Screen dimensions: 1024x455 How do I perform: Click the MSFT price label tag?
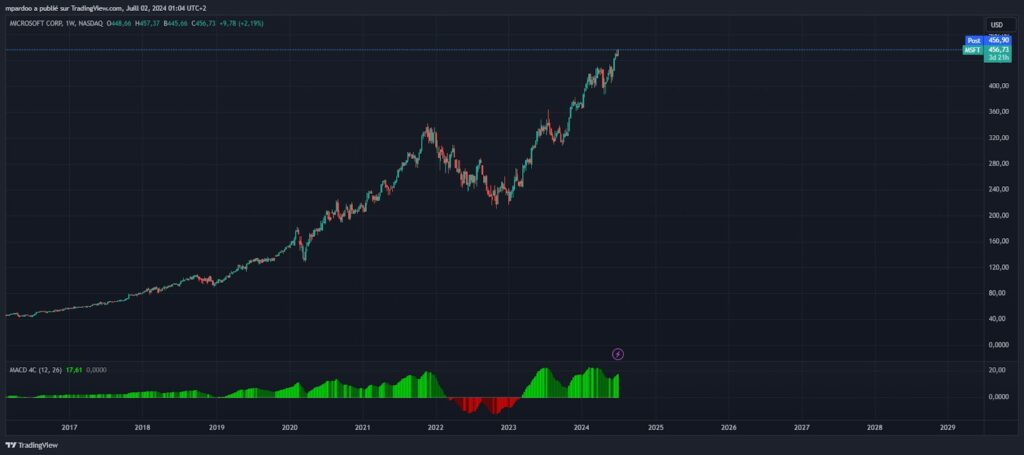[x=972, y=49]
